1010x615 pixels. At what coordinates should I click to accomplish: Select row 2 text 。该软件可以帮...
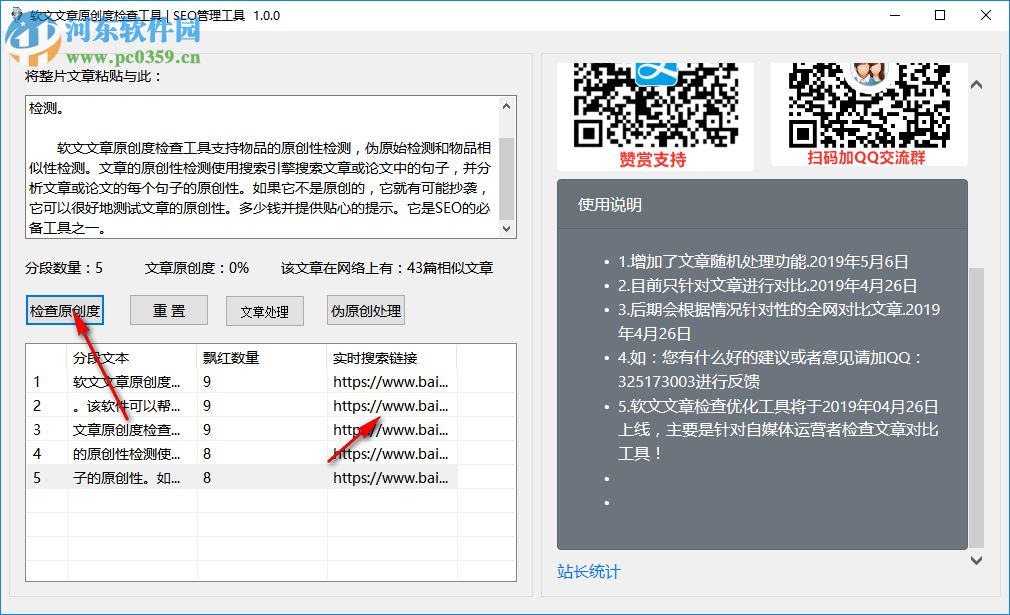126,406
